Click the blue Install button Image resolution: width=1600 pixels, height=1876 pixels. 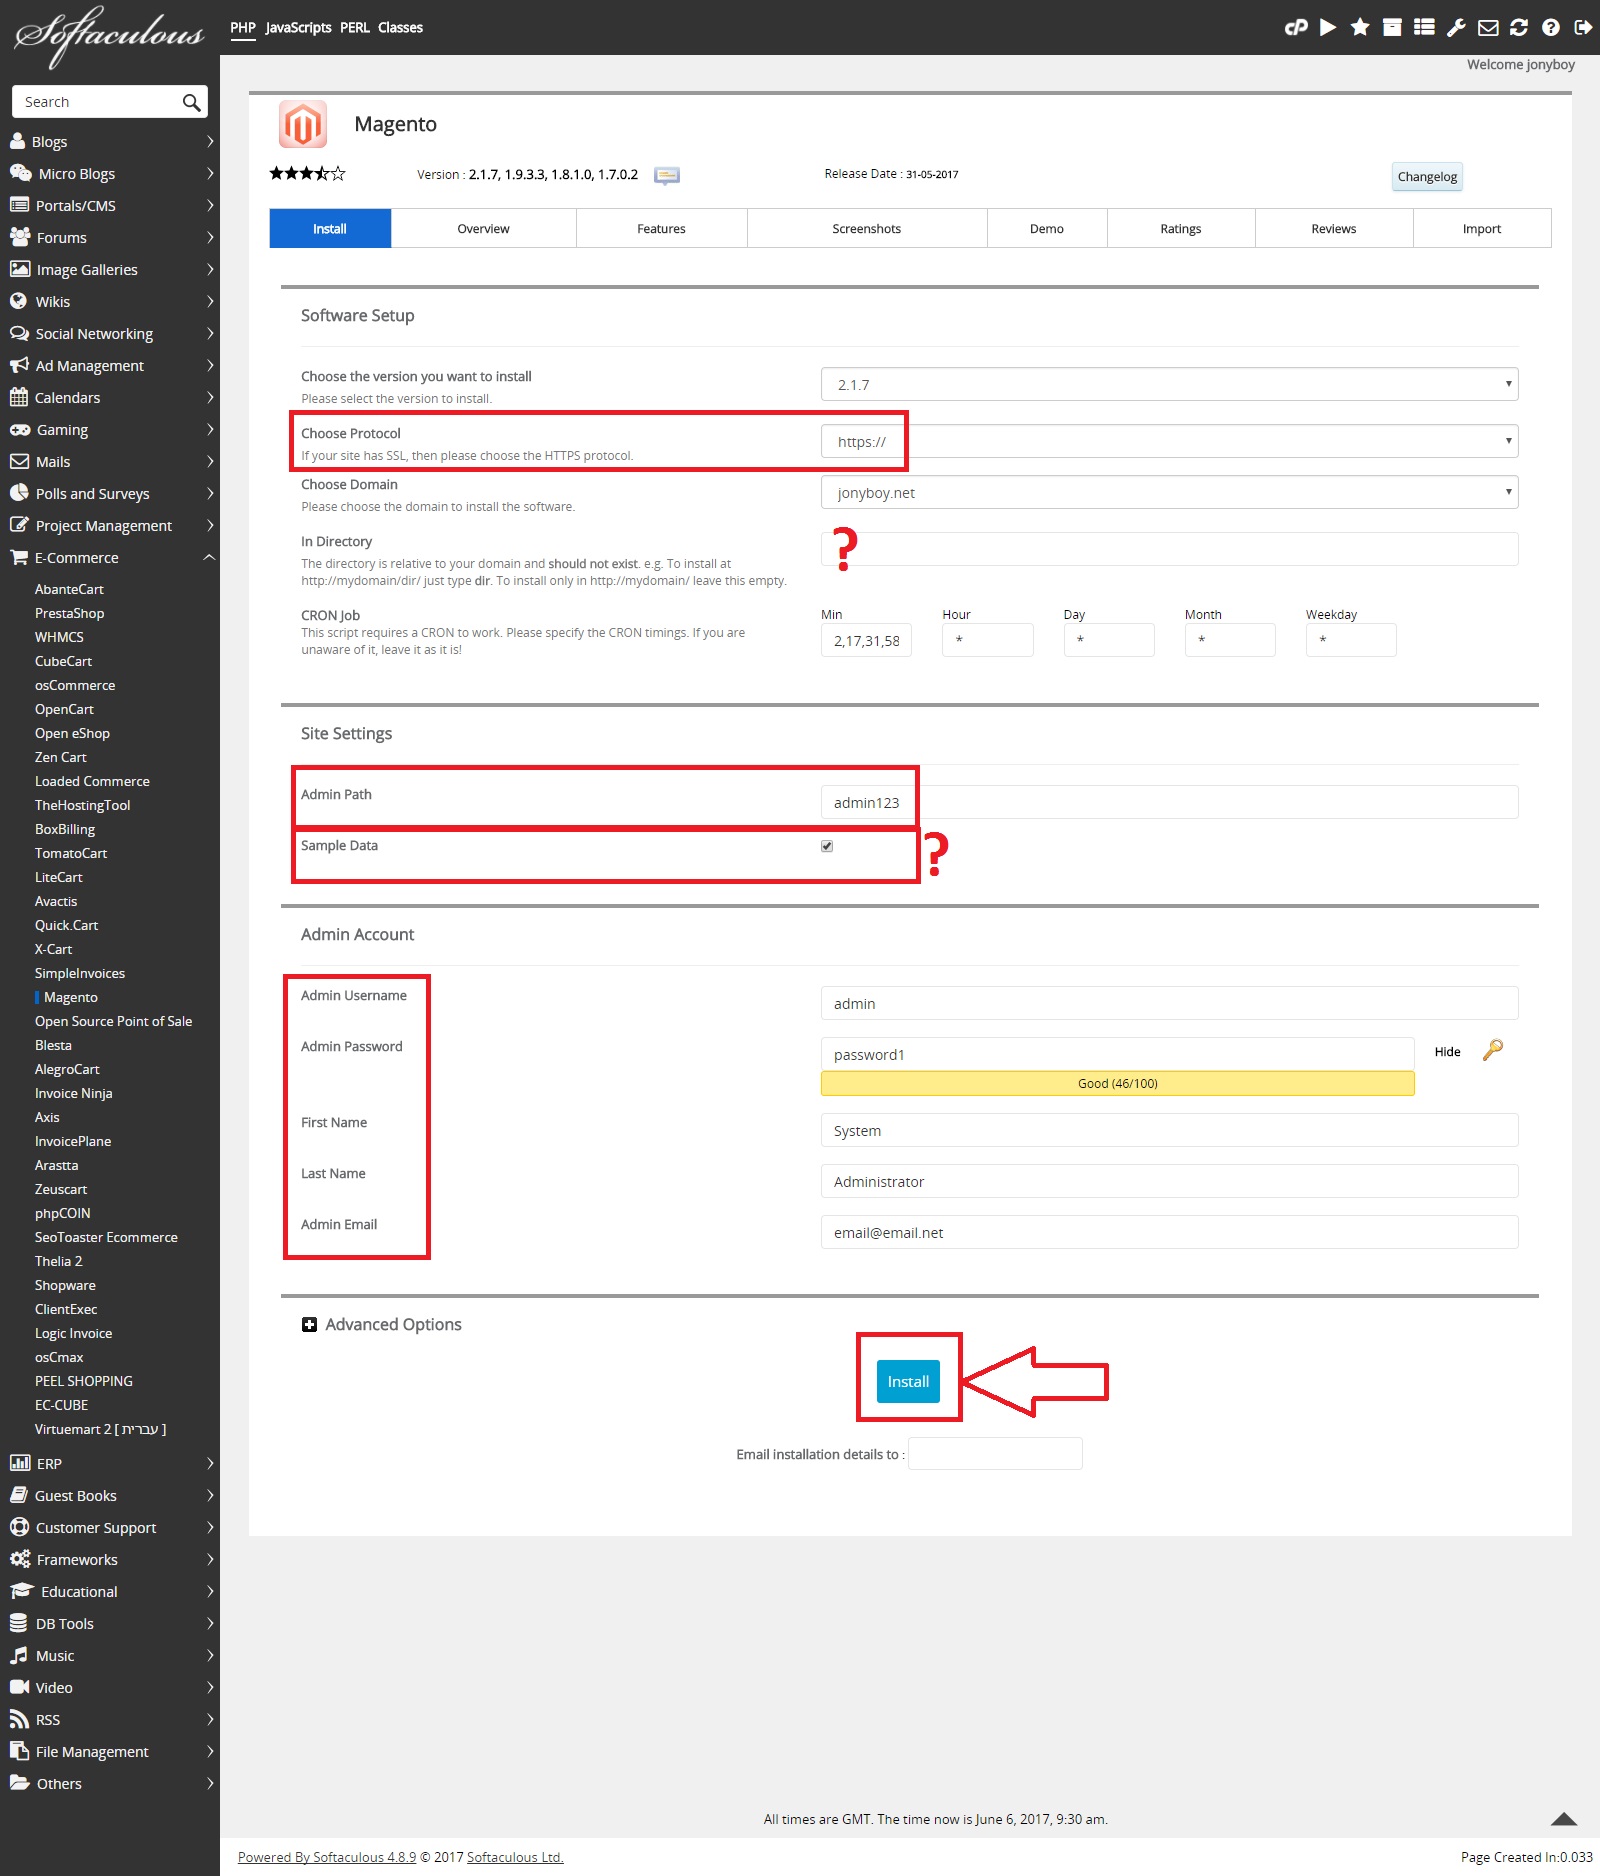click(908, 1381)
